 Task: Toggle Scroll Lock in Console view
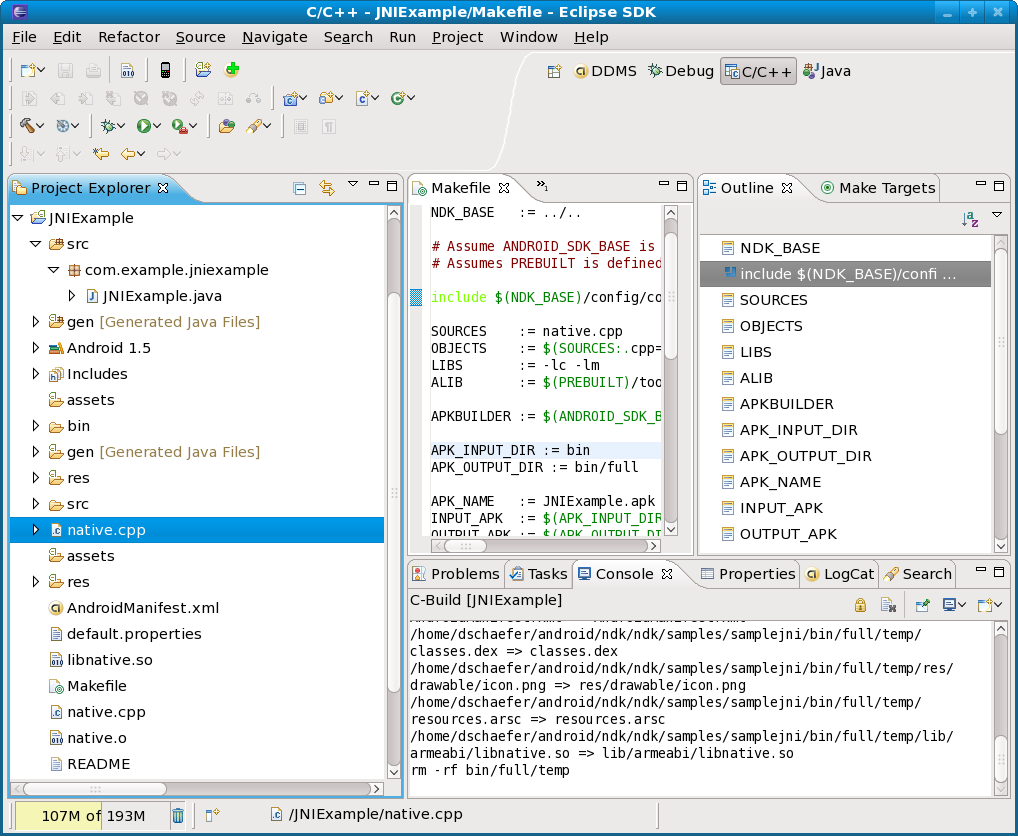[860, 604]
